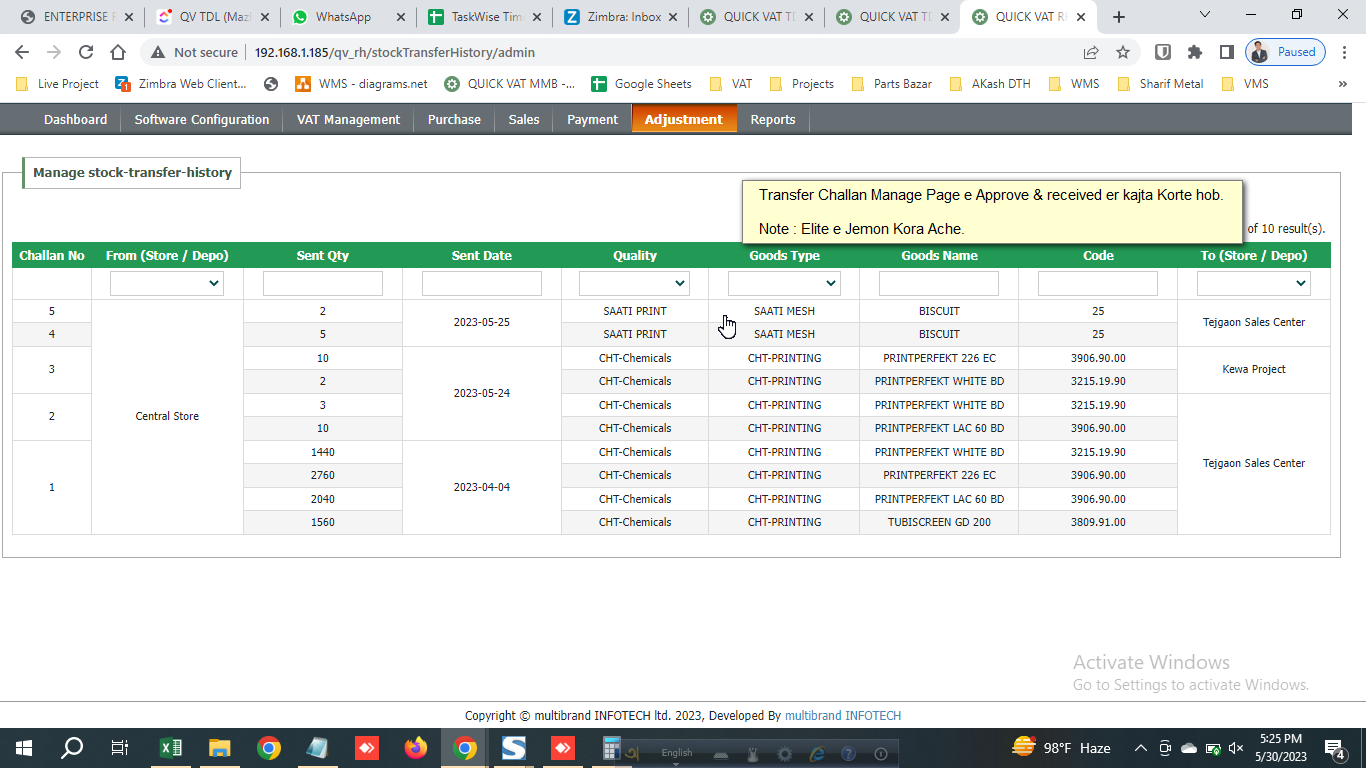Select the TUBISCREEN GD 200 cell
The height and width of the screenshot is (768, 1366).
tap(940, 522)
